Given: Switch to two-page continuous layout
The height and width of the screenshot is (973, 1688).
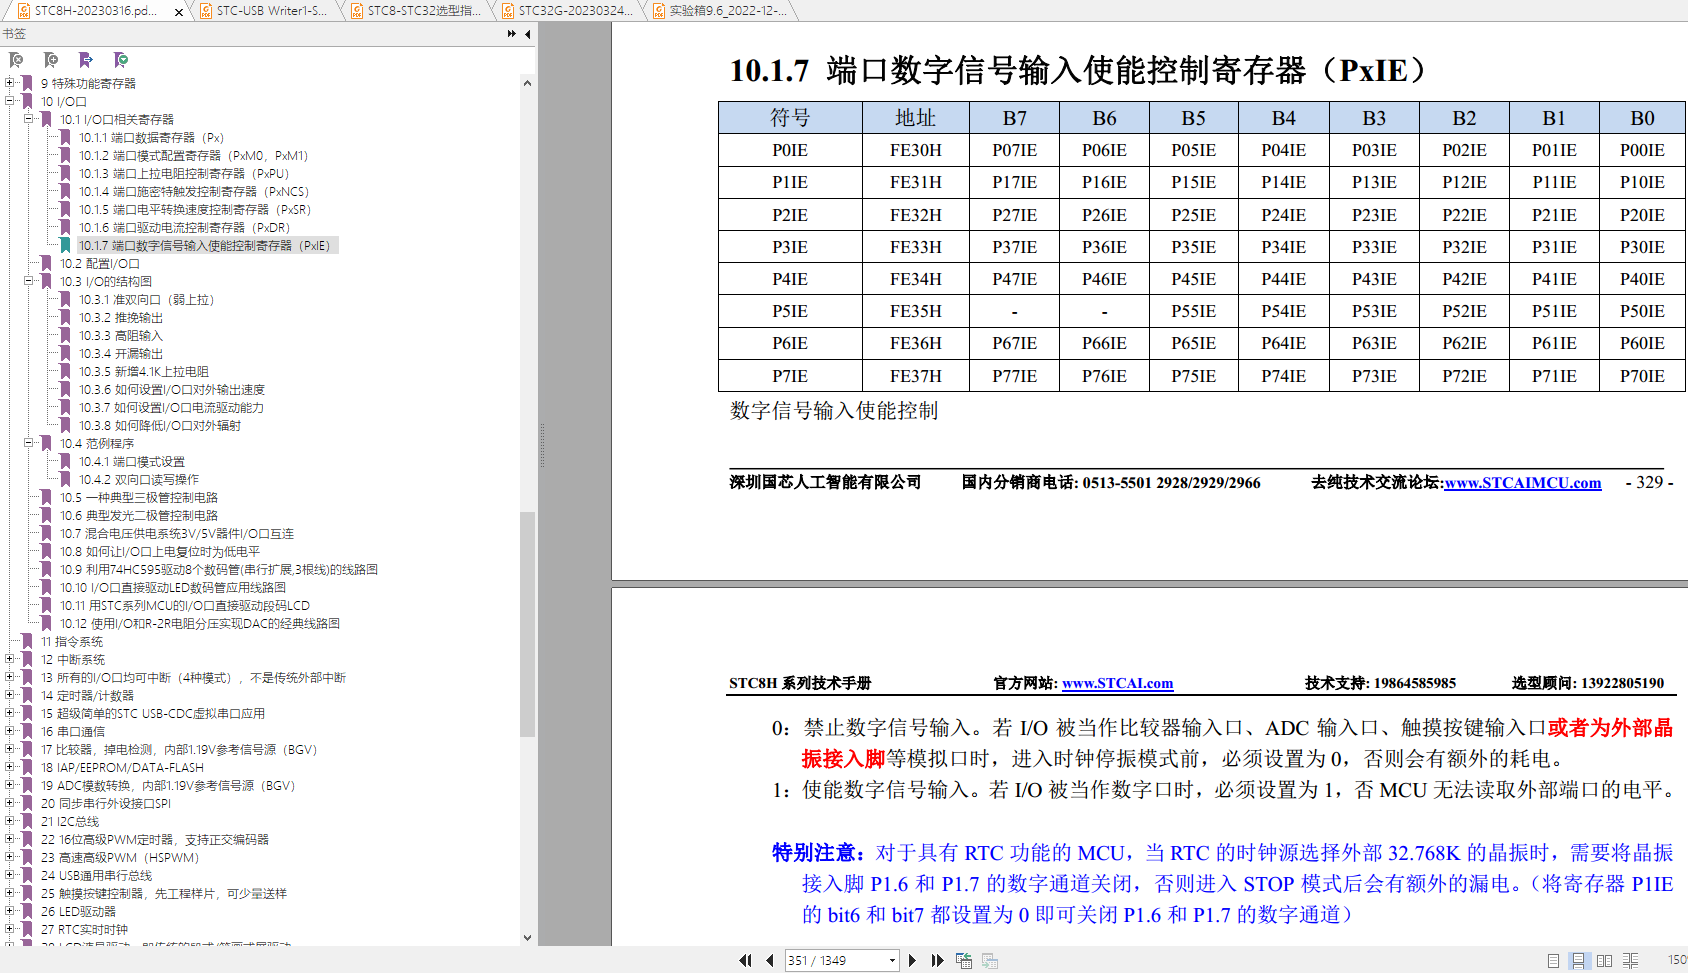Looking at the screenshot, I should (1630, 960).
